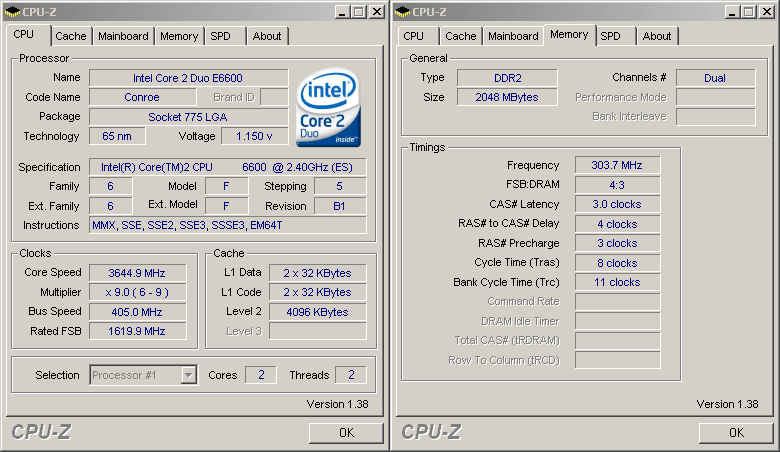Click the empty Bank Interleave field
The image size is (780, 452).
pos(715,117)
